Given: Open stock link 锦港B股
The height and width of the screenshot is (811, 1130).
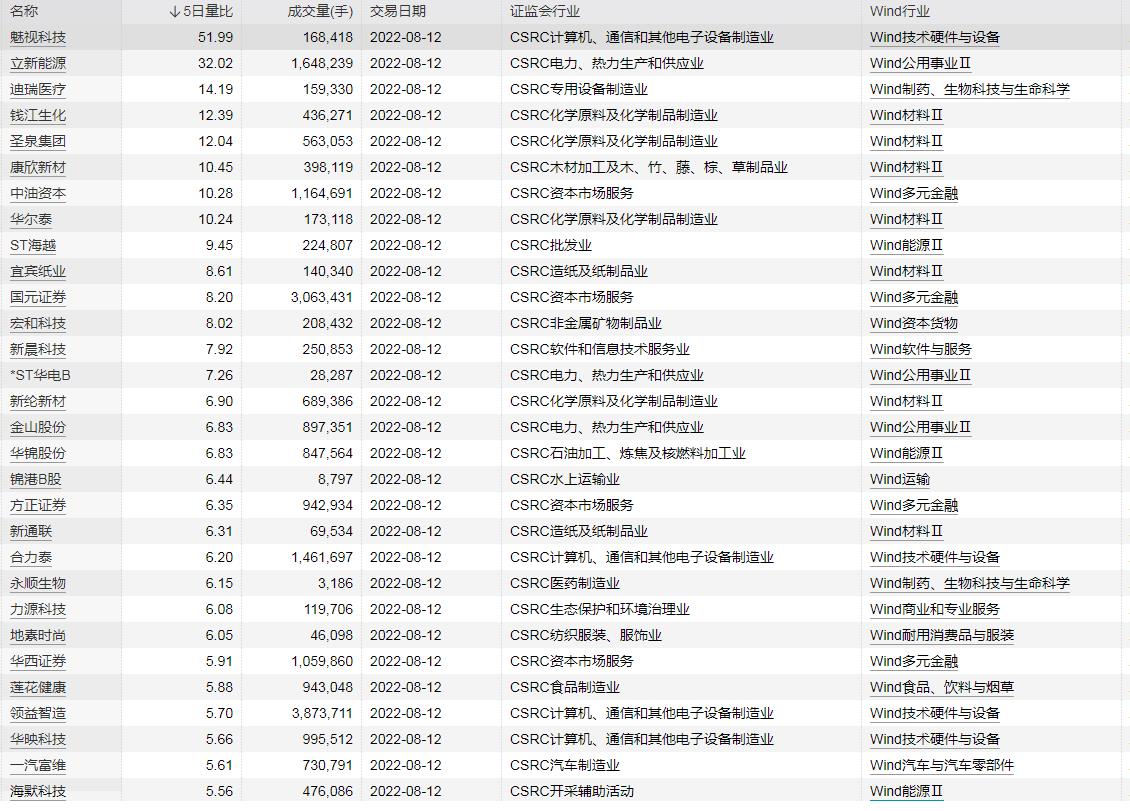Looking at the screenshot, I should pyautogui.click(x=36, y=479).
